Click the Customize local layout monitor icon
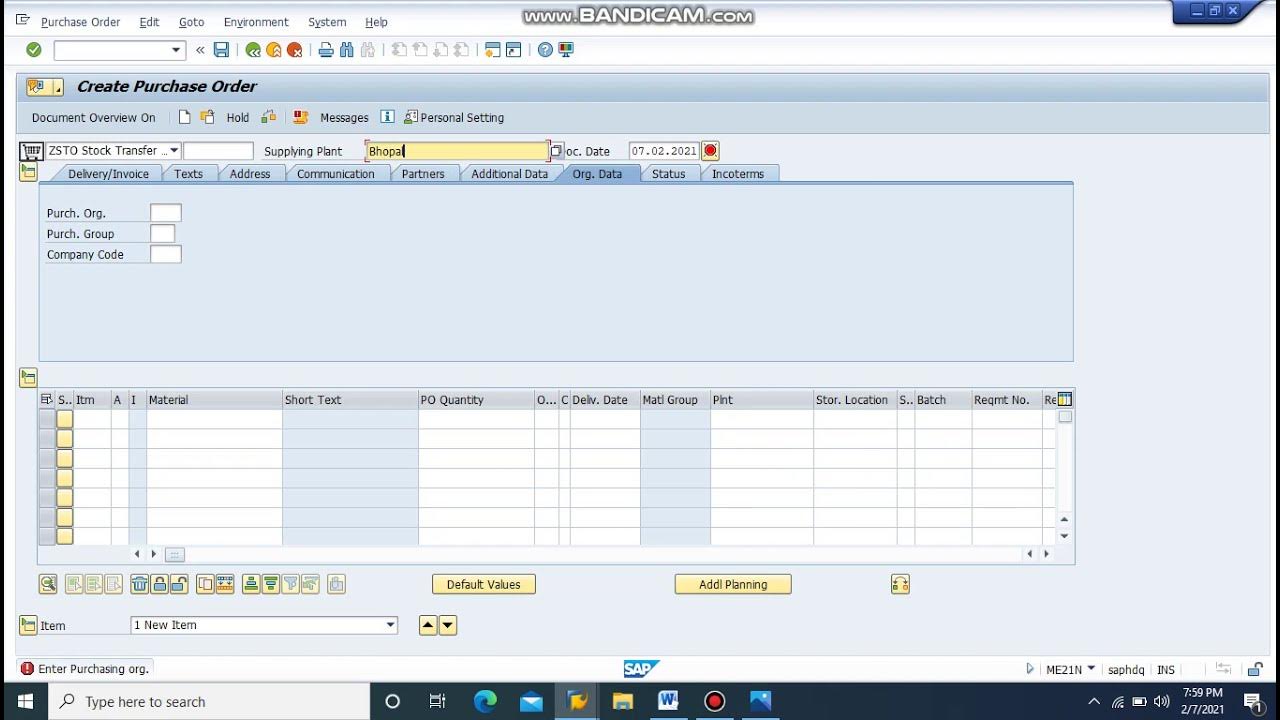The width and height of the screenshot is (1280, 720). tap(566, 50)
